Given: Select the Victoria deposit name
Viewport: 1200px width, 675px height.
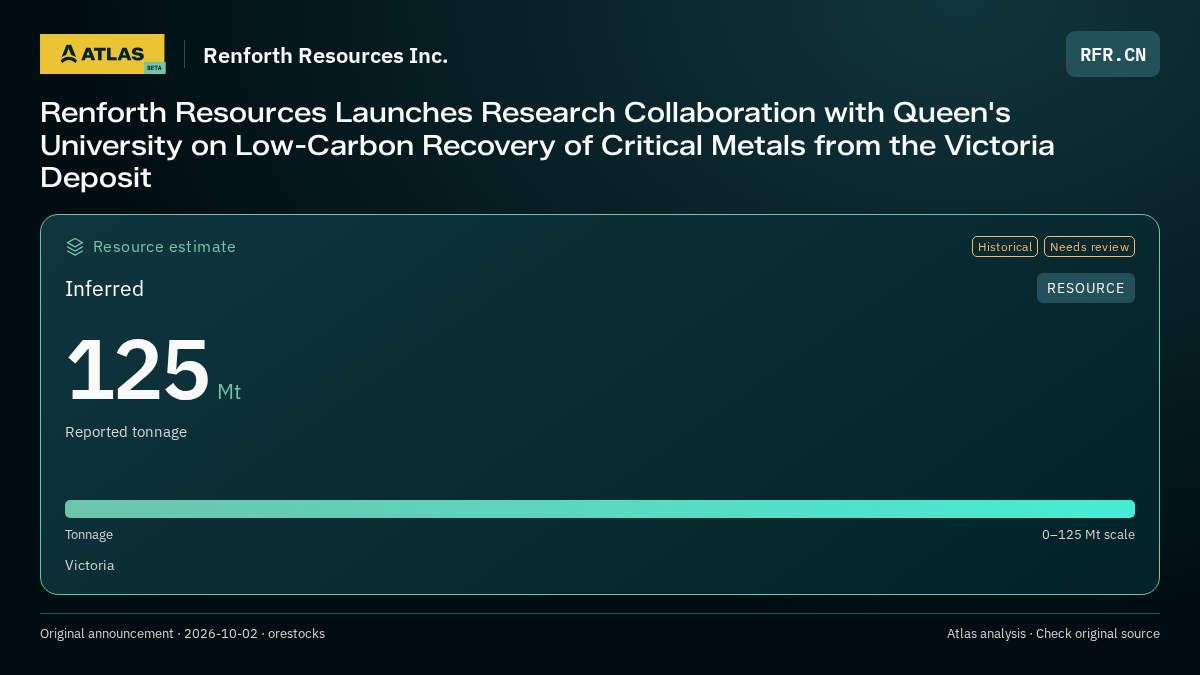Looking at the screenshot, I should (90, 565).
